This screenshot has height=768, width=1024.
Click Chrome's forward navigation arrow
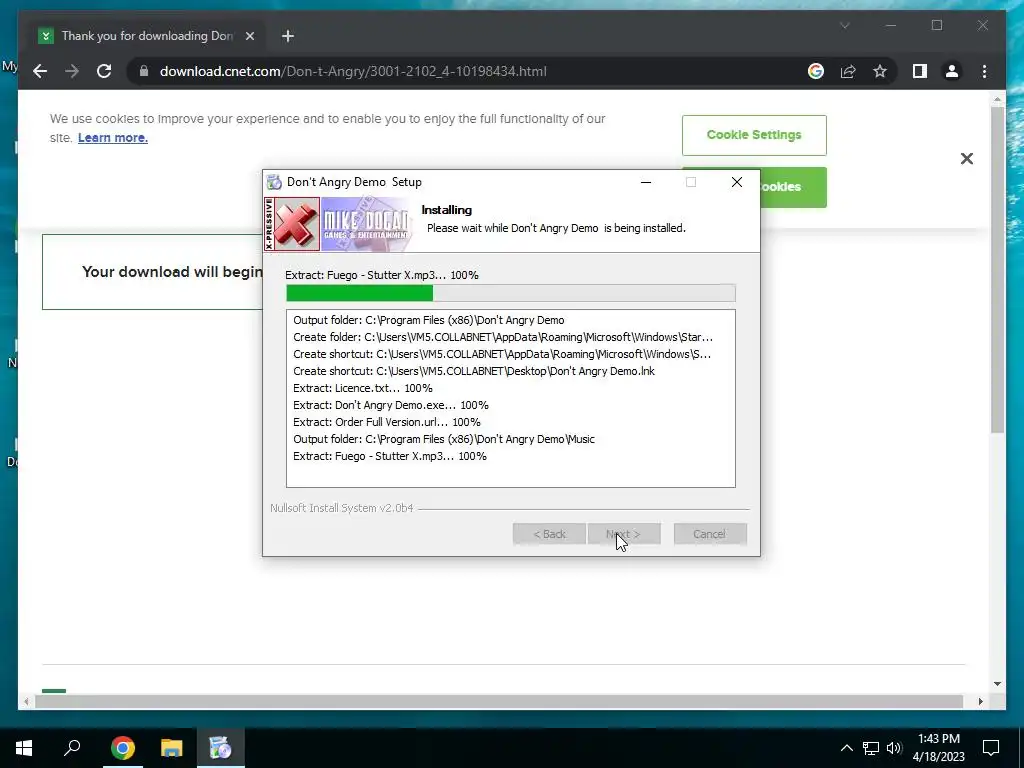coord(72,71)
